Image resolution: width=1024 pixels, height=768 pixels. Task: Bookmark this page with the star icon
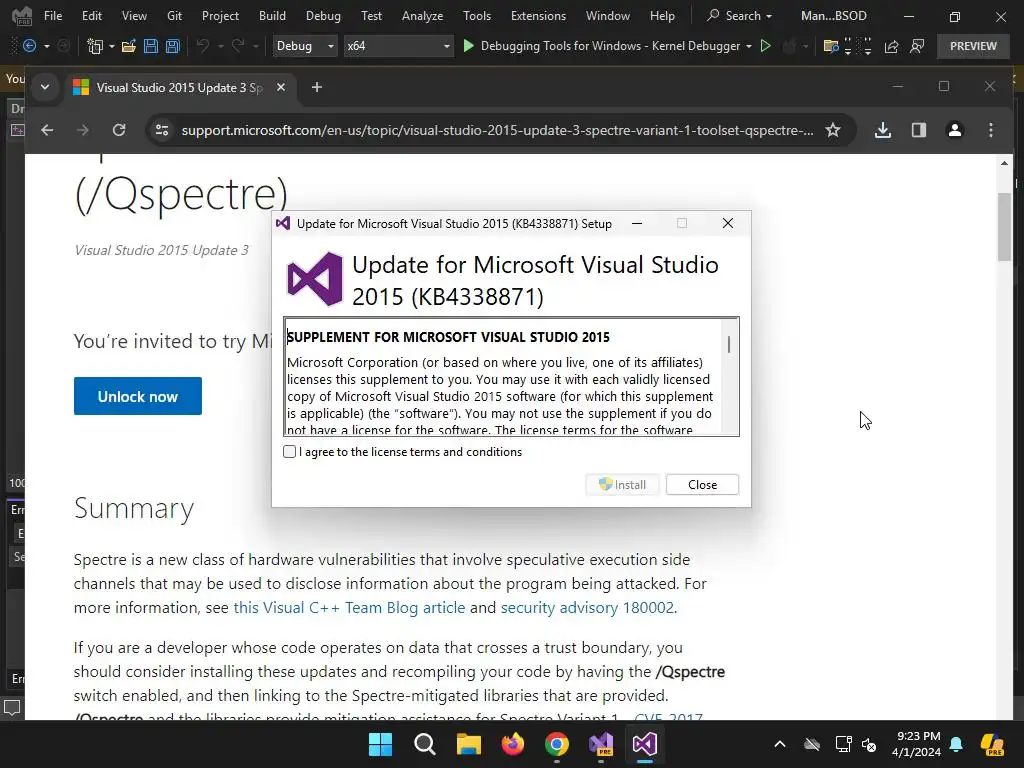833,130
